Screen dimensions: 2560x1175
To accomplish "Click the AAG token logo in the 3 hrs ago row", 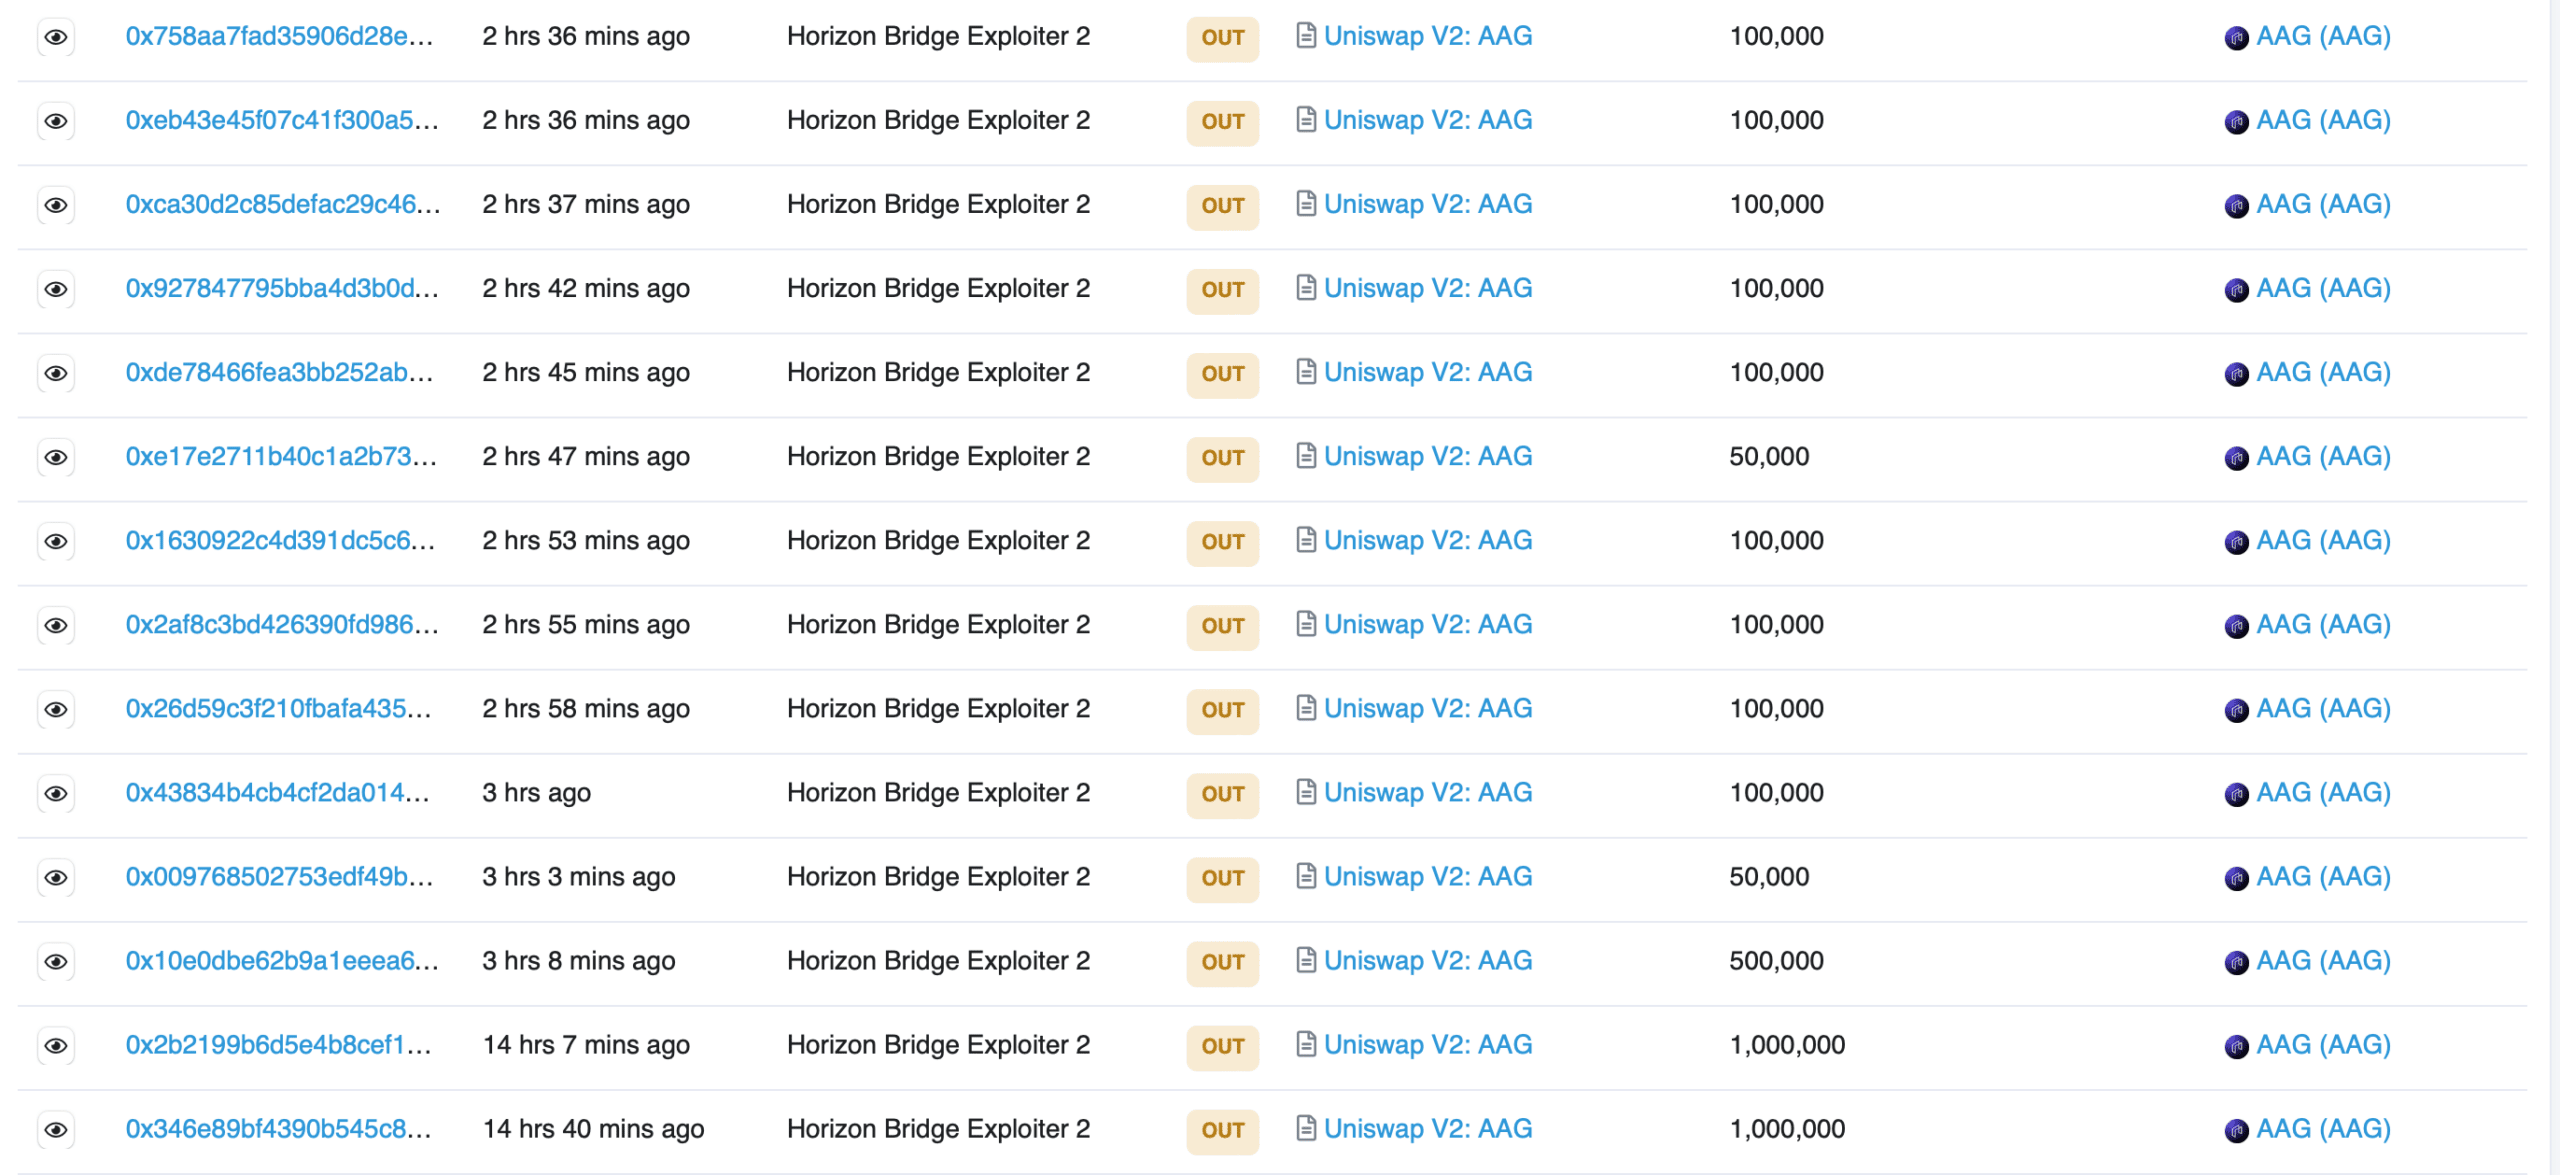I will coord(2236,794).
